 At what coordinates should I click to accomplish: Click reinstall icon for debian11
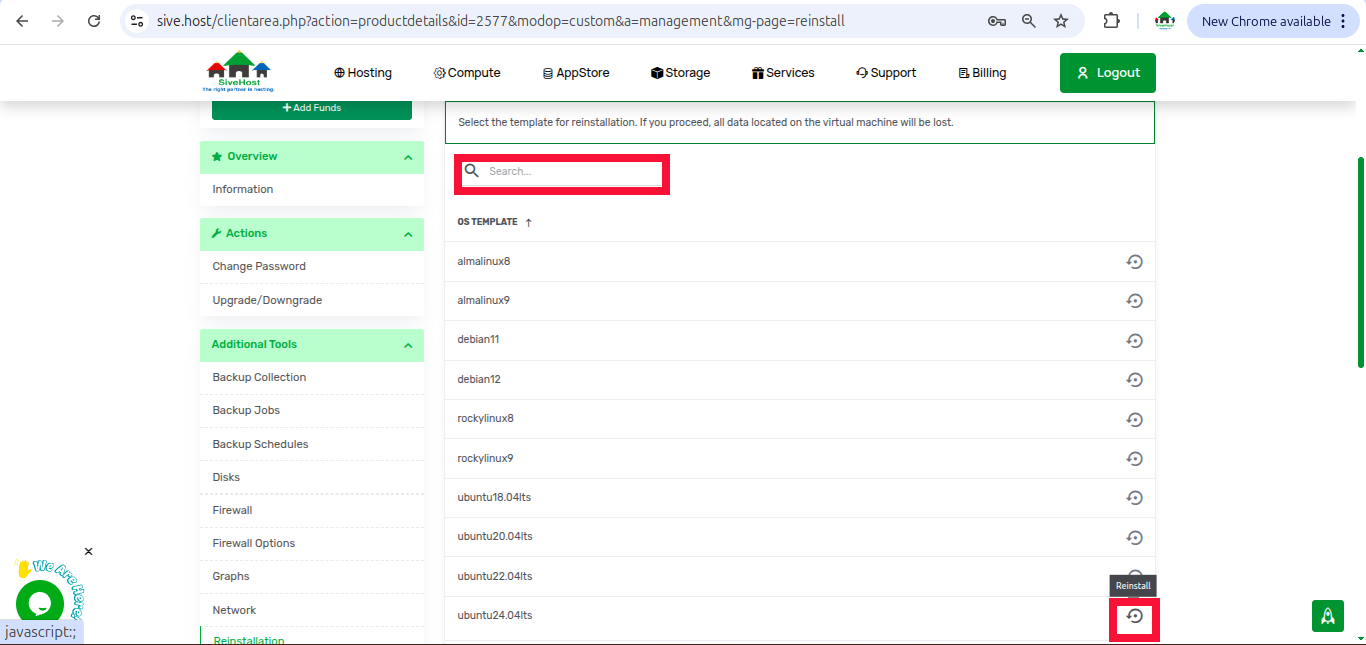click(x=1134, y=341)
